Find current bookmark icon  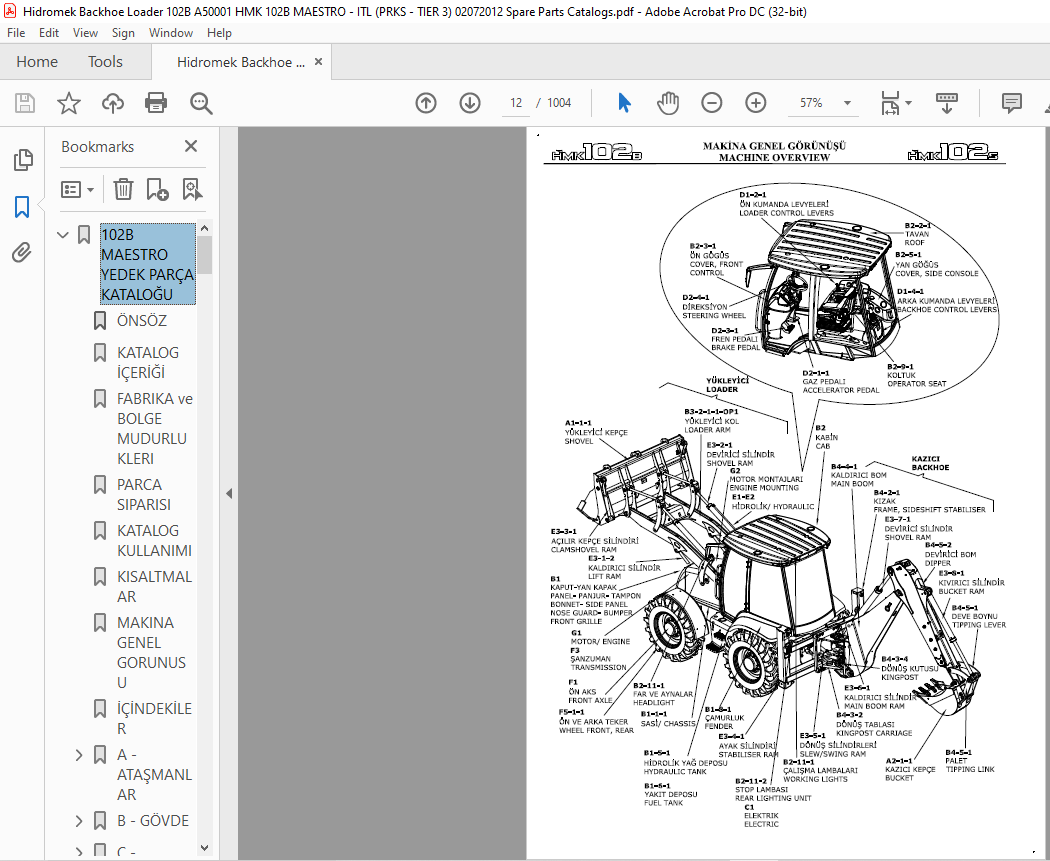coord(192,189)
